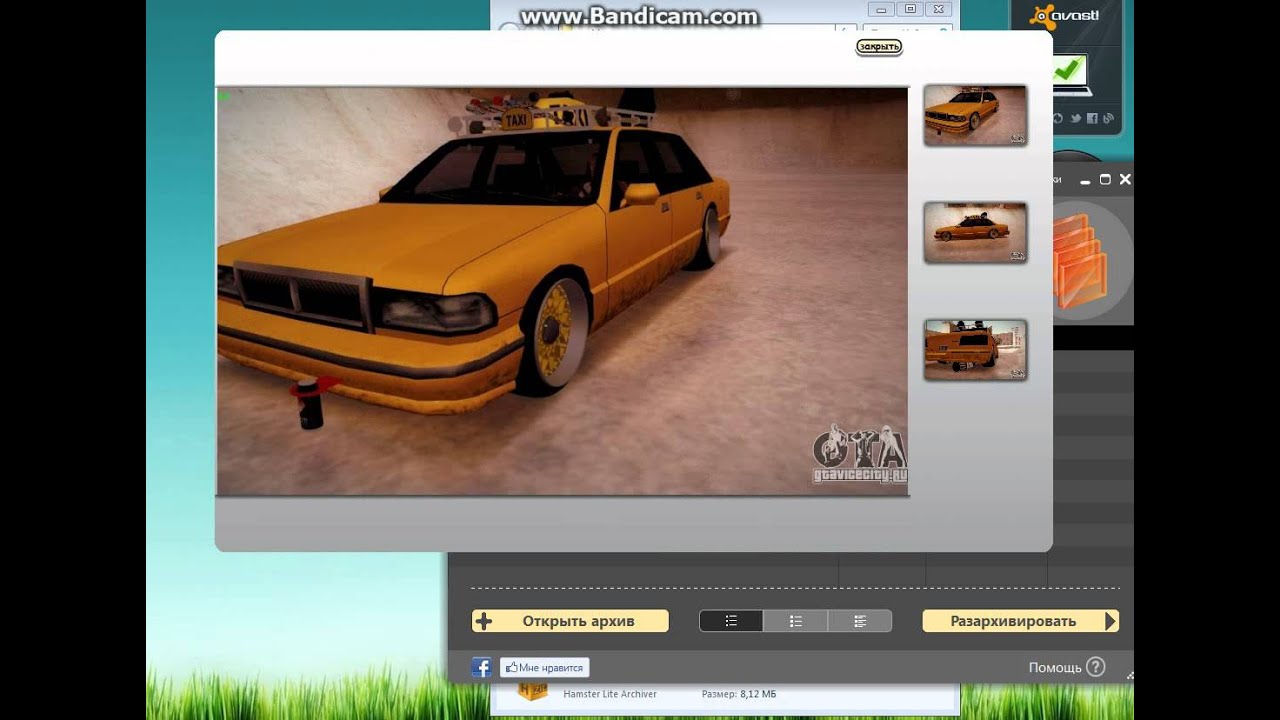Click the help question mark icon
The image size is (1280, 720).
pos(1095,666)
